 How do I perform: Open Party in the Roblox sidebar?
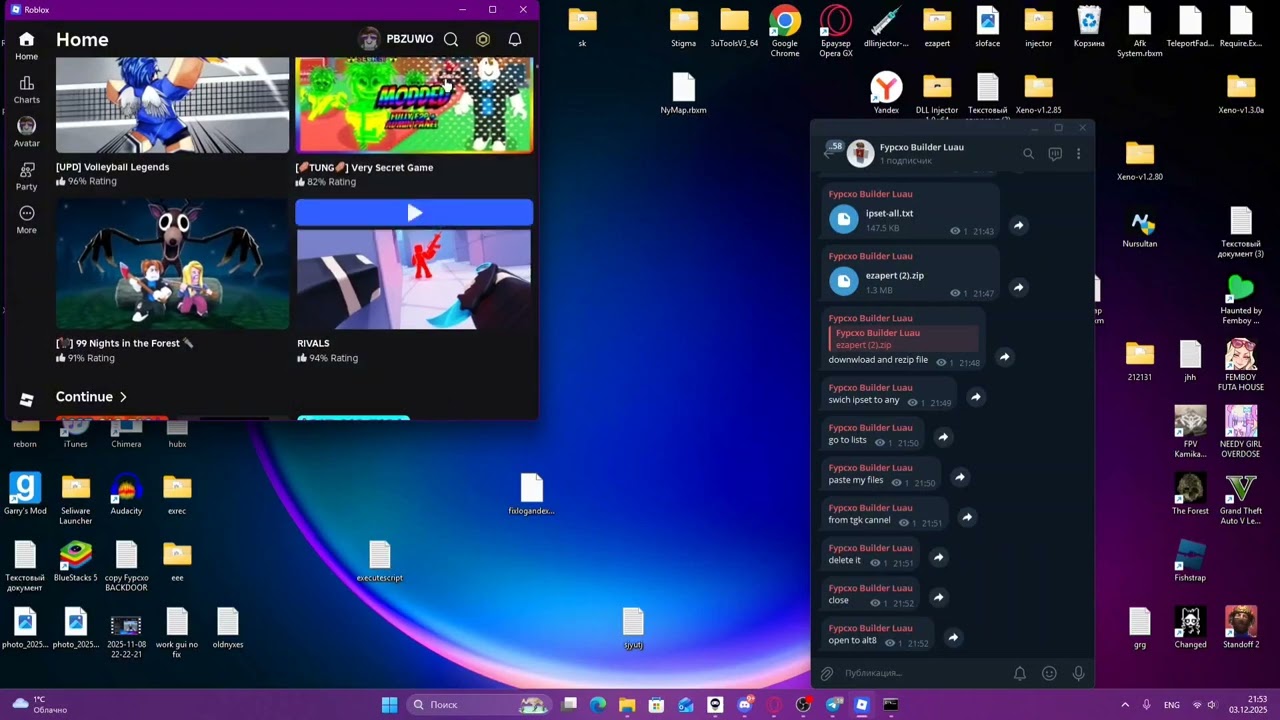click(26, 176)
